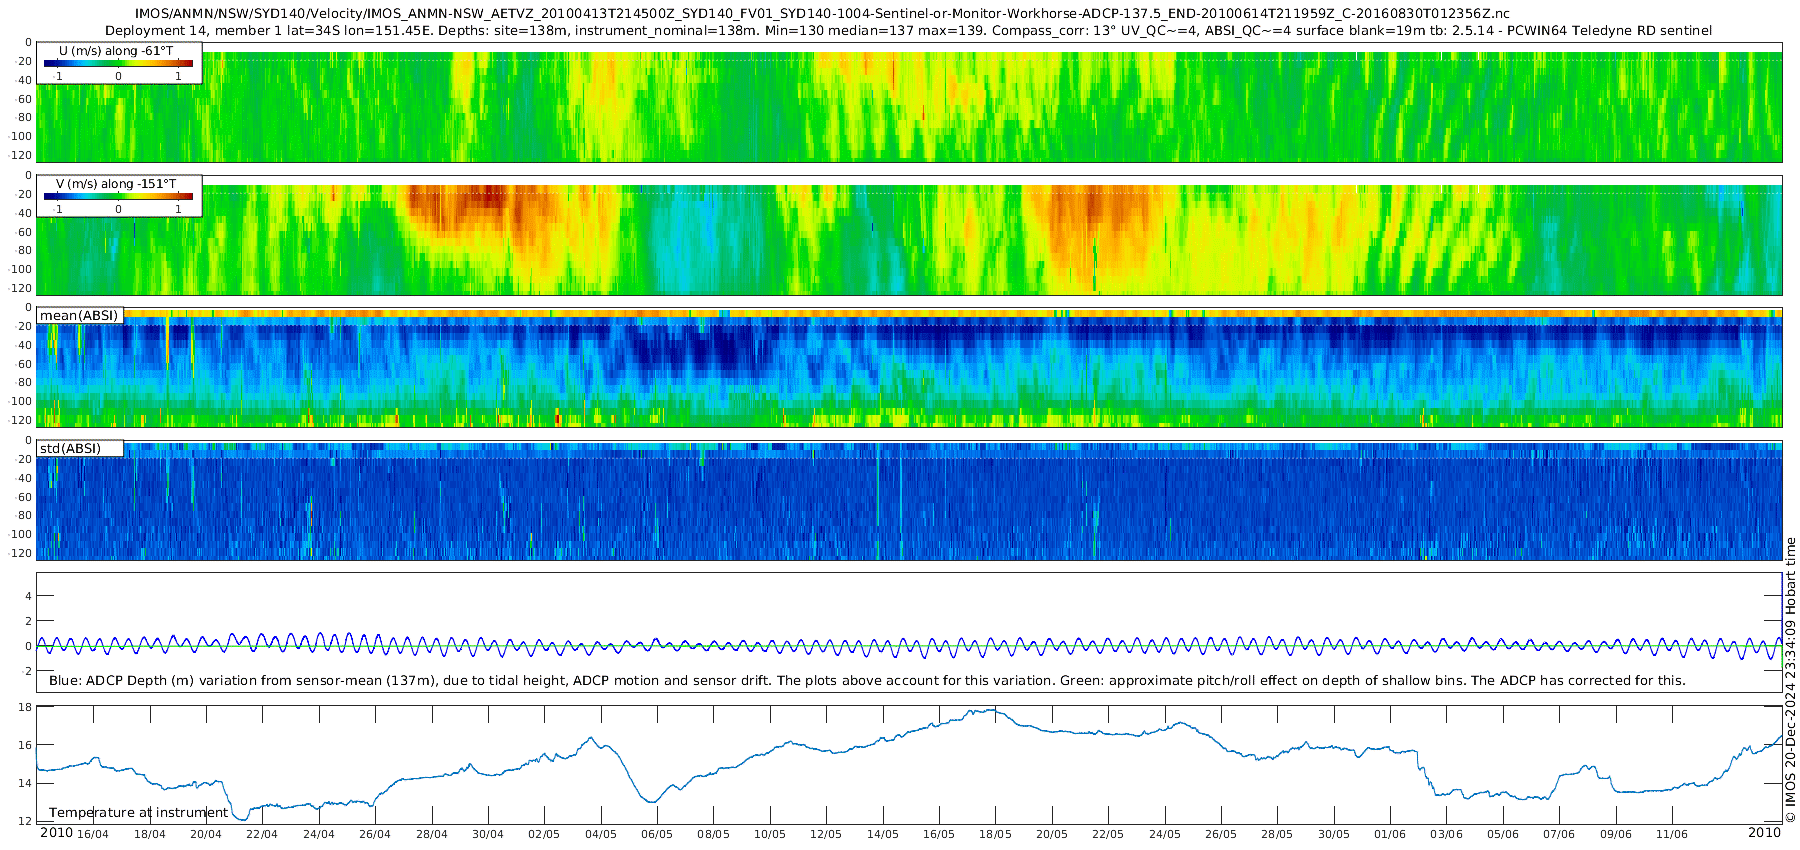1800x850 pixels.
Task: Click the 16/04 date tick label
Action: tap(93, 834)
